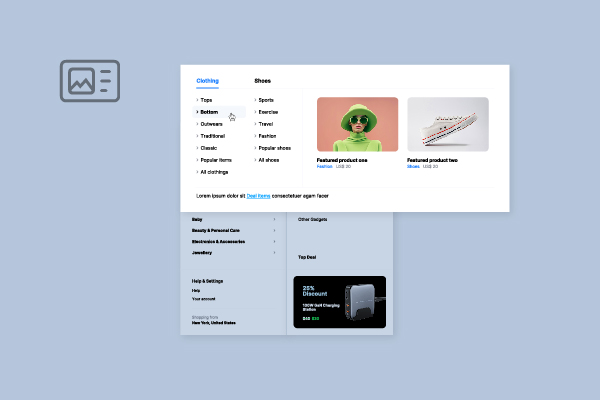Viewport: 600px width, 400px height.
Task: Click the 25% Discount charging station banner
Action: tap(339, 302)
